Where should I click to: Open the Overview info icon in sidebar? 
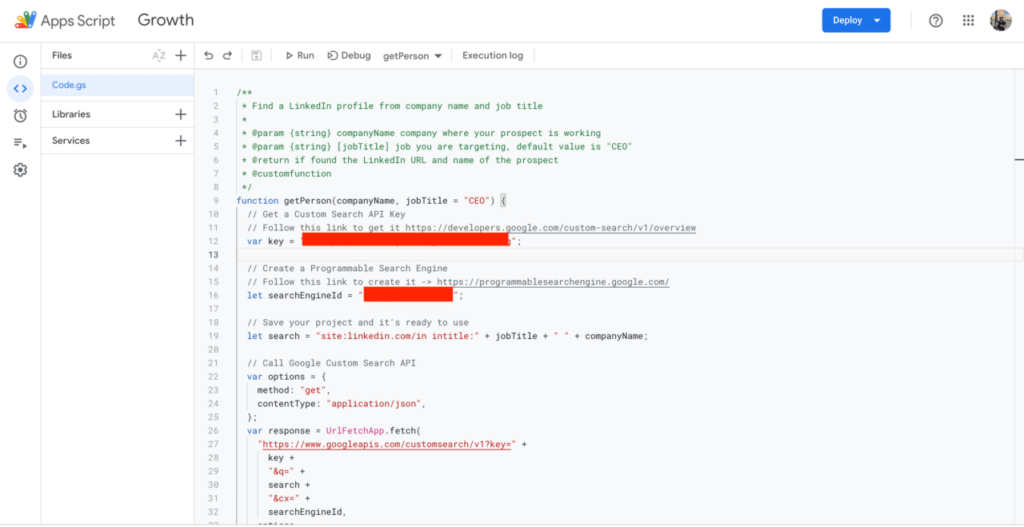[x=20, y=61]
